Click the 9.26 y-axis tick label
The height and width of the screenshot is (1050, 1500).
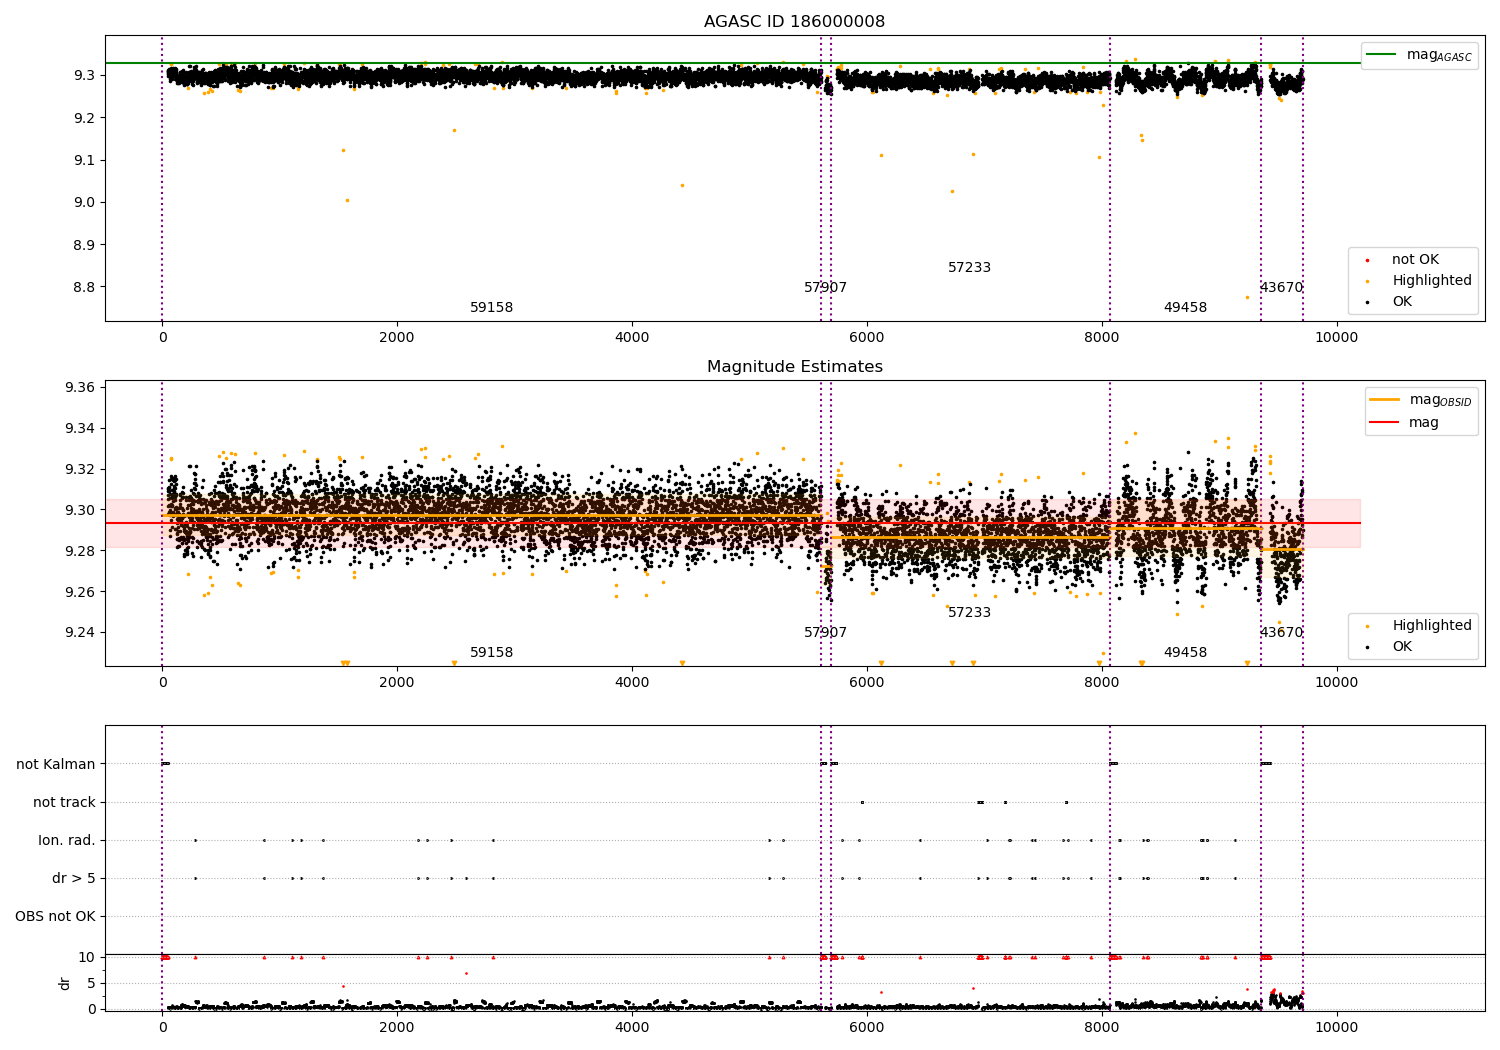click(x=80, y=592)
